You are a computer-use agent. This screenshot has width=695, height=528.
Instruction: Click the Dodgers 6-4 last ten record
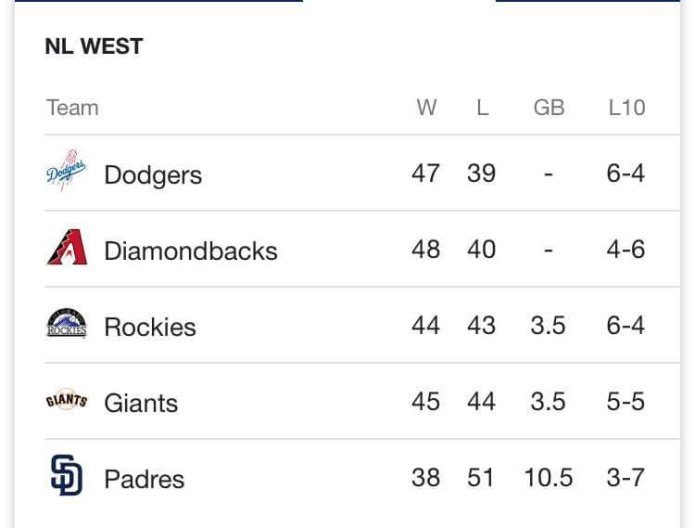626,174
